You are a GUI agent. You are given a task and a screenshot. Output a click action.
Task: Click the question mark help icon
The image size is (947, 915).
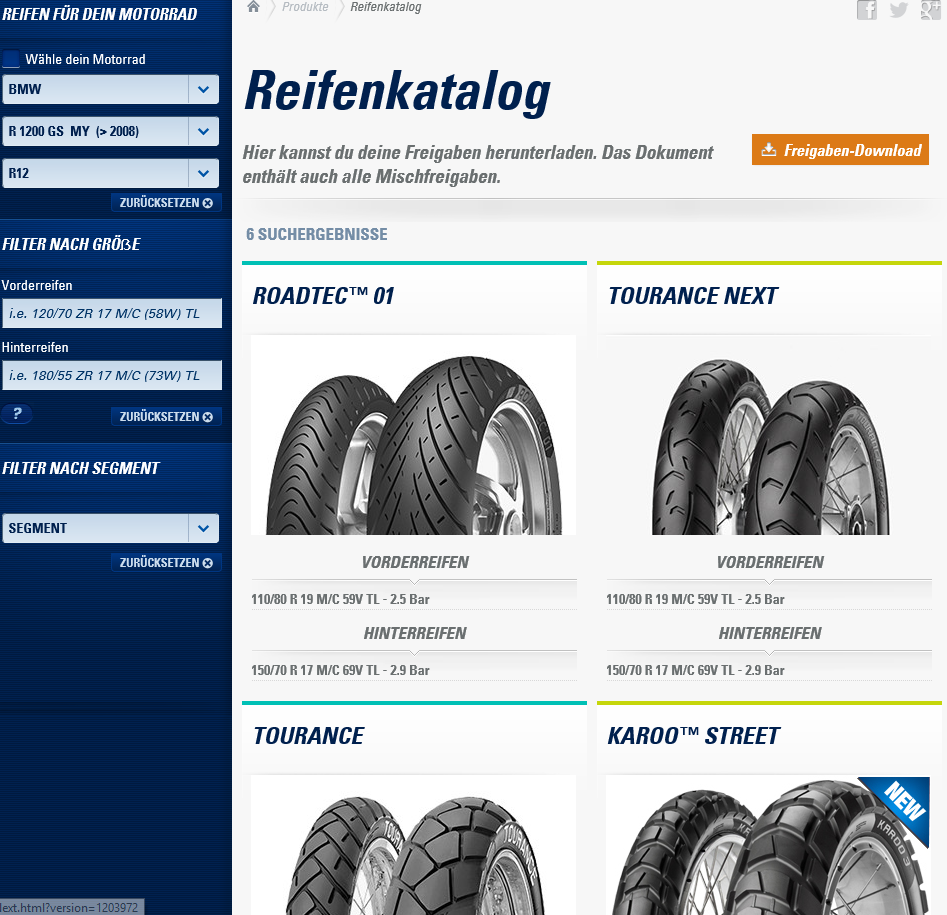16,414
